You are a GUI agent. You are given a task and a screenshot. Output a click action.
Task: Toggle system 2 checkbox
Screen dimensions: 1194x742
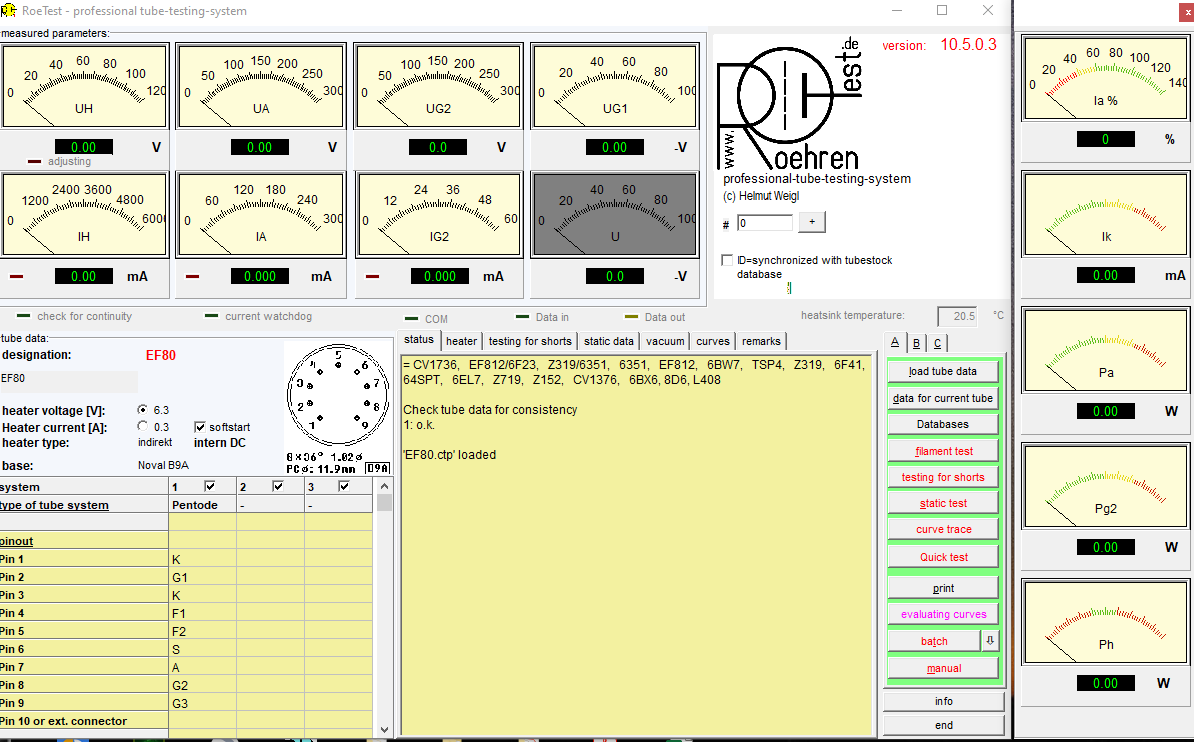point(278,486)
